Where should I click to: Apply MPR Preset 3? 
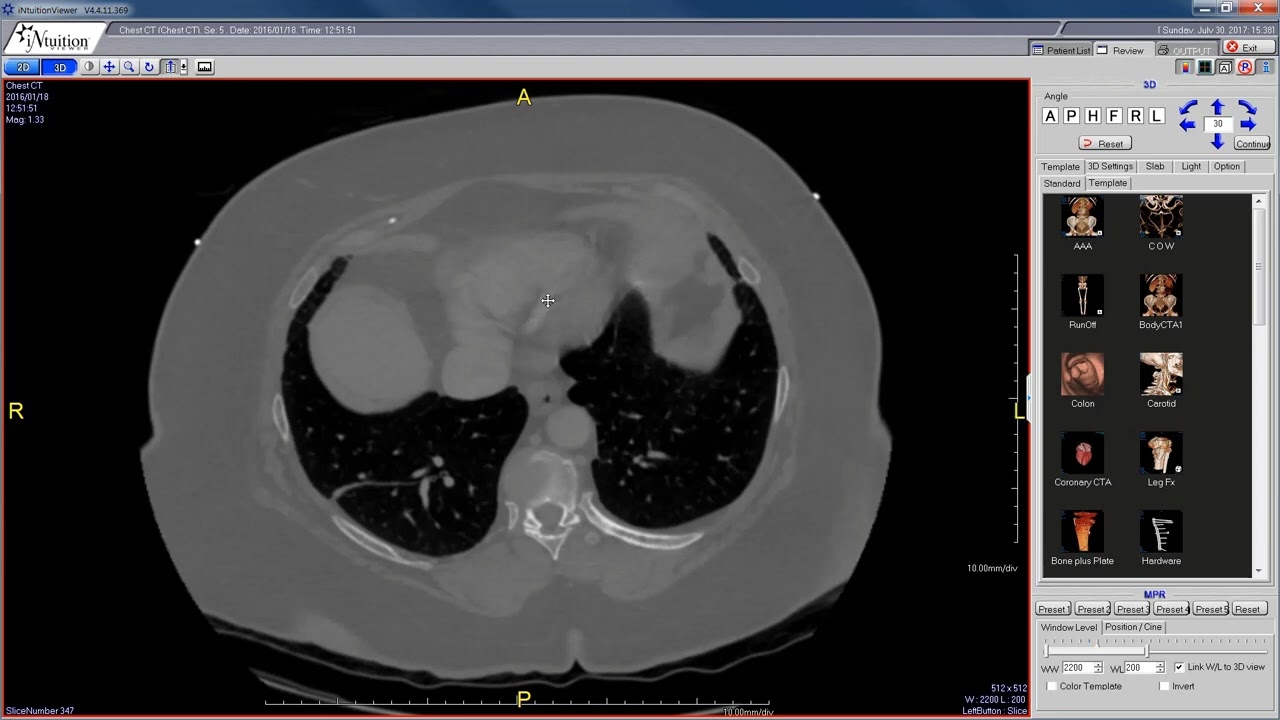point(1132,609)
